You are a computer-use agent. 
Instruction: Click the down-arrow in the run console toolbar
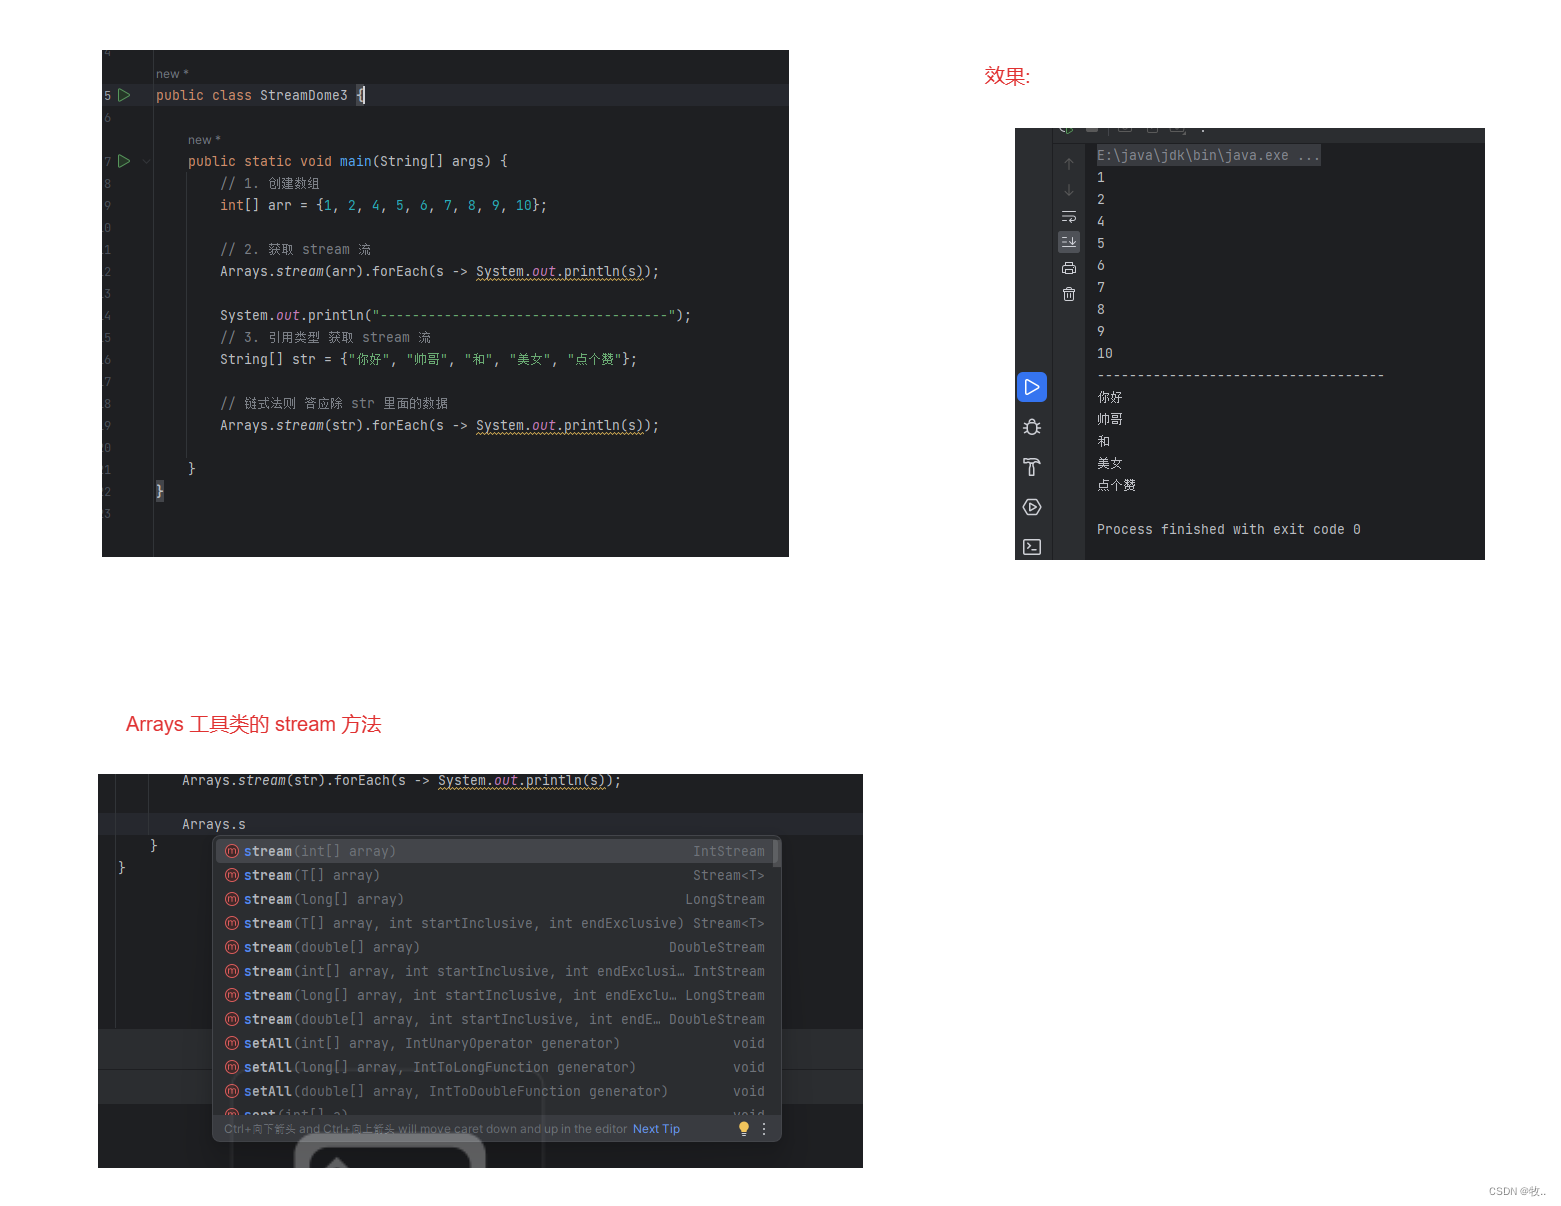point(1069,190)
